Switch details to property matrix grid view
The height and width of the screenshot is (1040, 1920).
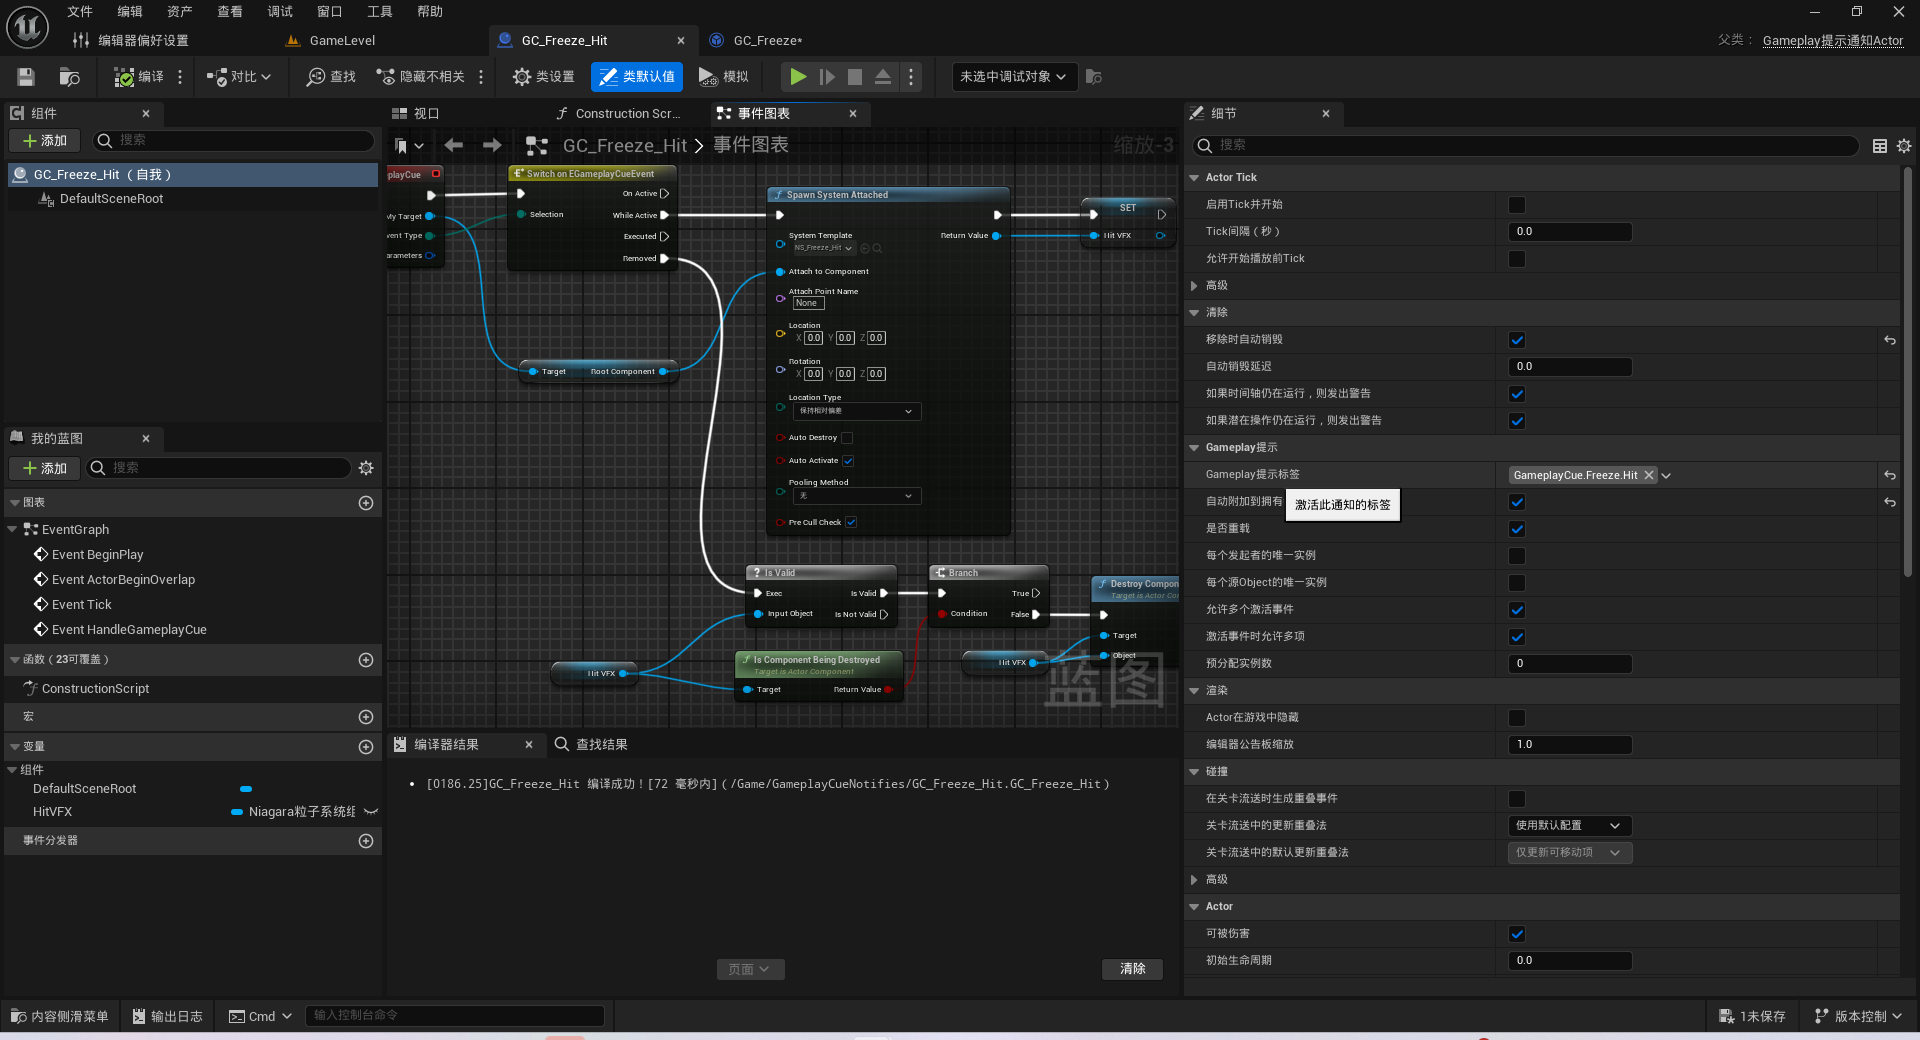(1880, 146)
